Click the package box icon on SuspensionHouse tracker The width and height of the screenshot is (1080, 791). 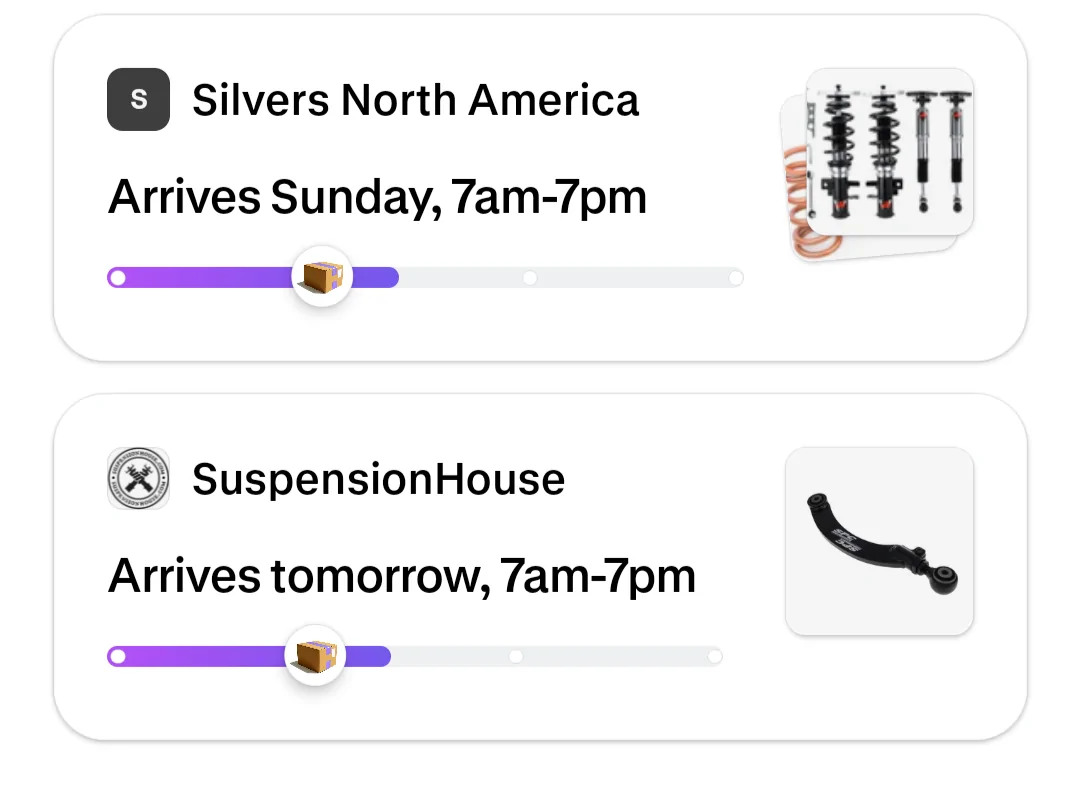315,655
